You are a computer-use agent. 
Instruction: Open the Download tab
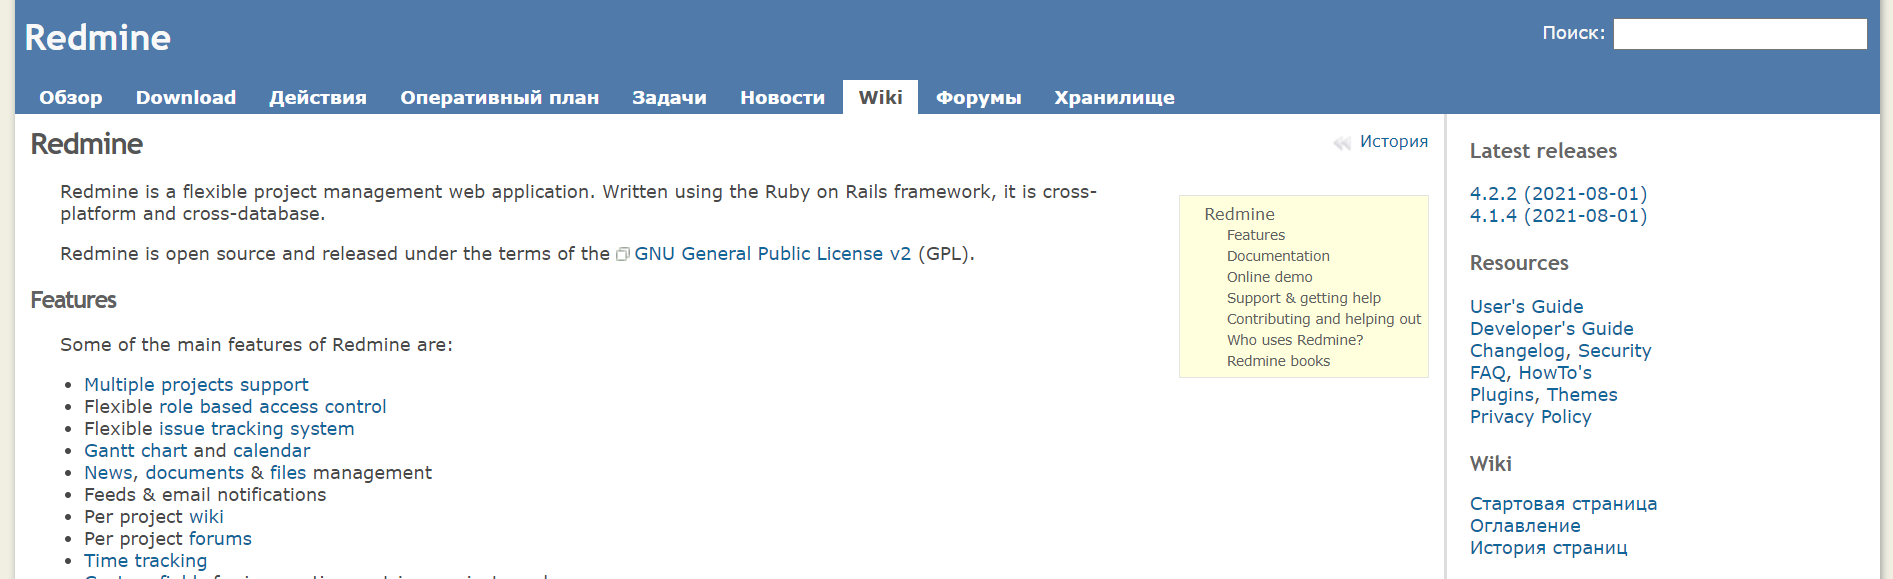point(186,97)
